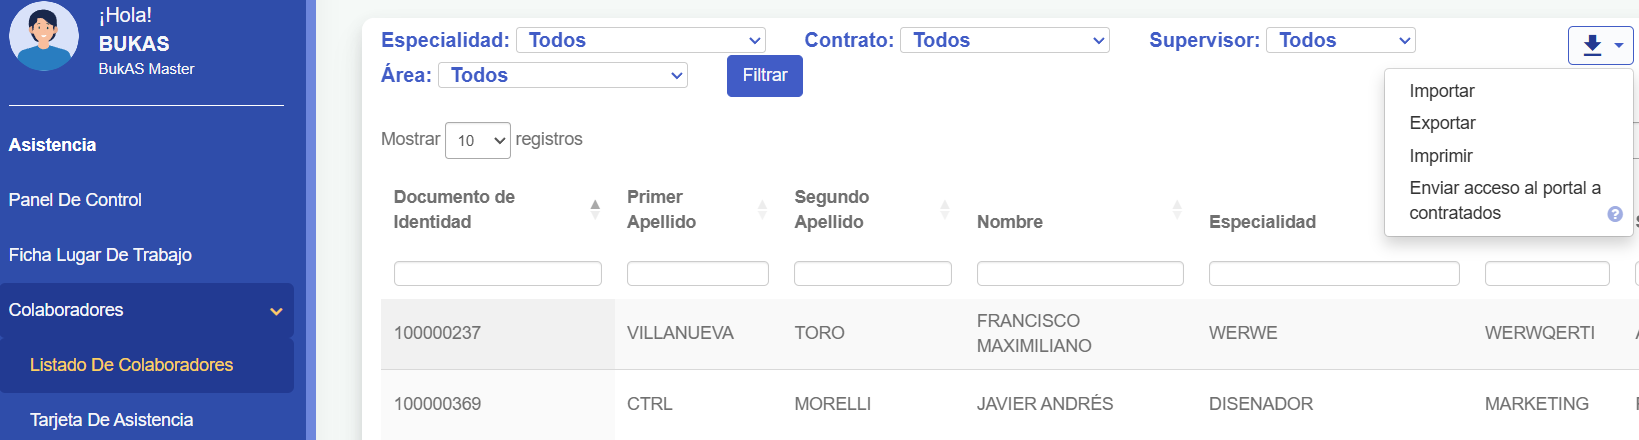Change the Mostrar registros count selector
Viewport: 1639px width, 440px height.
pyautogui.click(x=477, y=140)
